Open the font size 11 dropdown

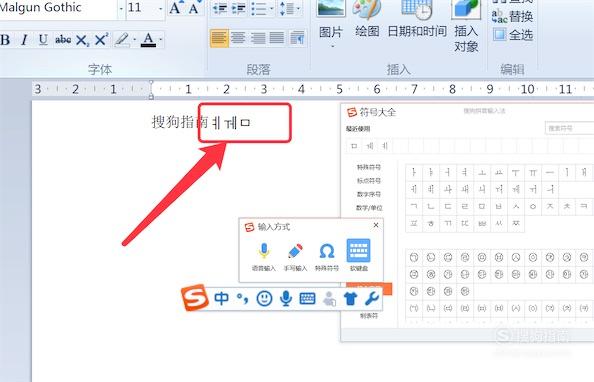(x=161, y=8)
